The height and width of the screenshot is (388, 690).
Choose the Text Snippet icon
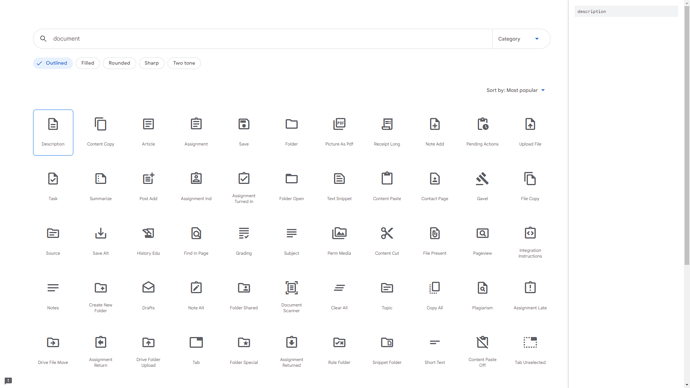[339, 179]
